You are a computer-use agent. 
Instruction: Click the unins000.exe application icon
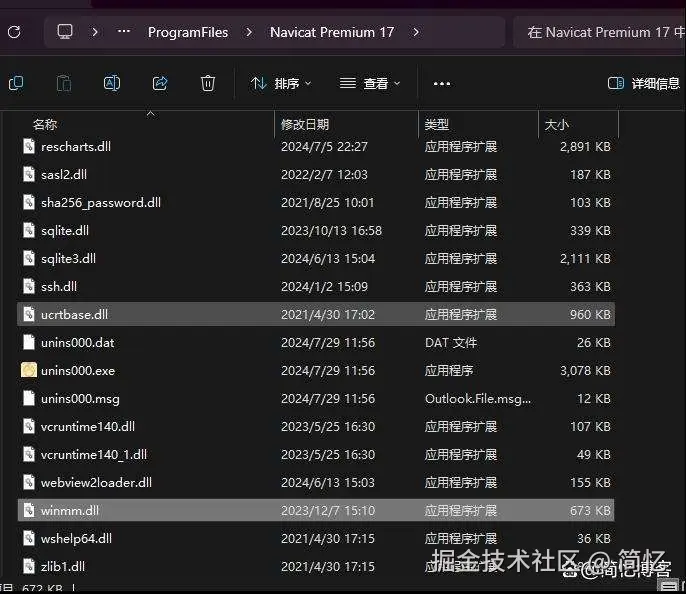29,370
